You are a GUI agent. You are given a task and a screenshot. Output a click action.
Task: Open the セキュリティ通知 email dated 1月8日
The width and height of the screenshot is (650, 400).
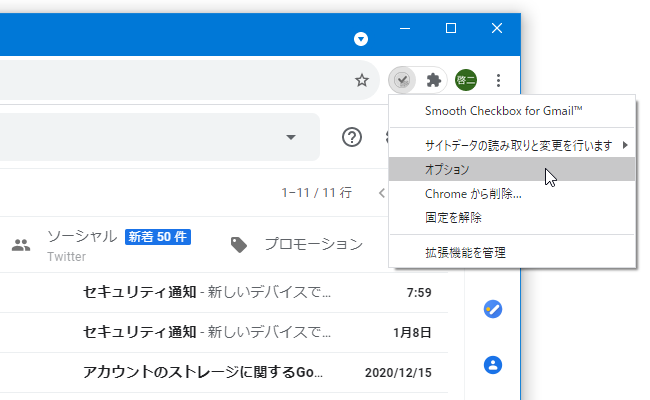[224, 332]
